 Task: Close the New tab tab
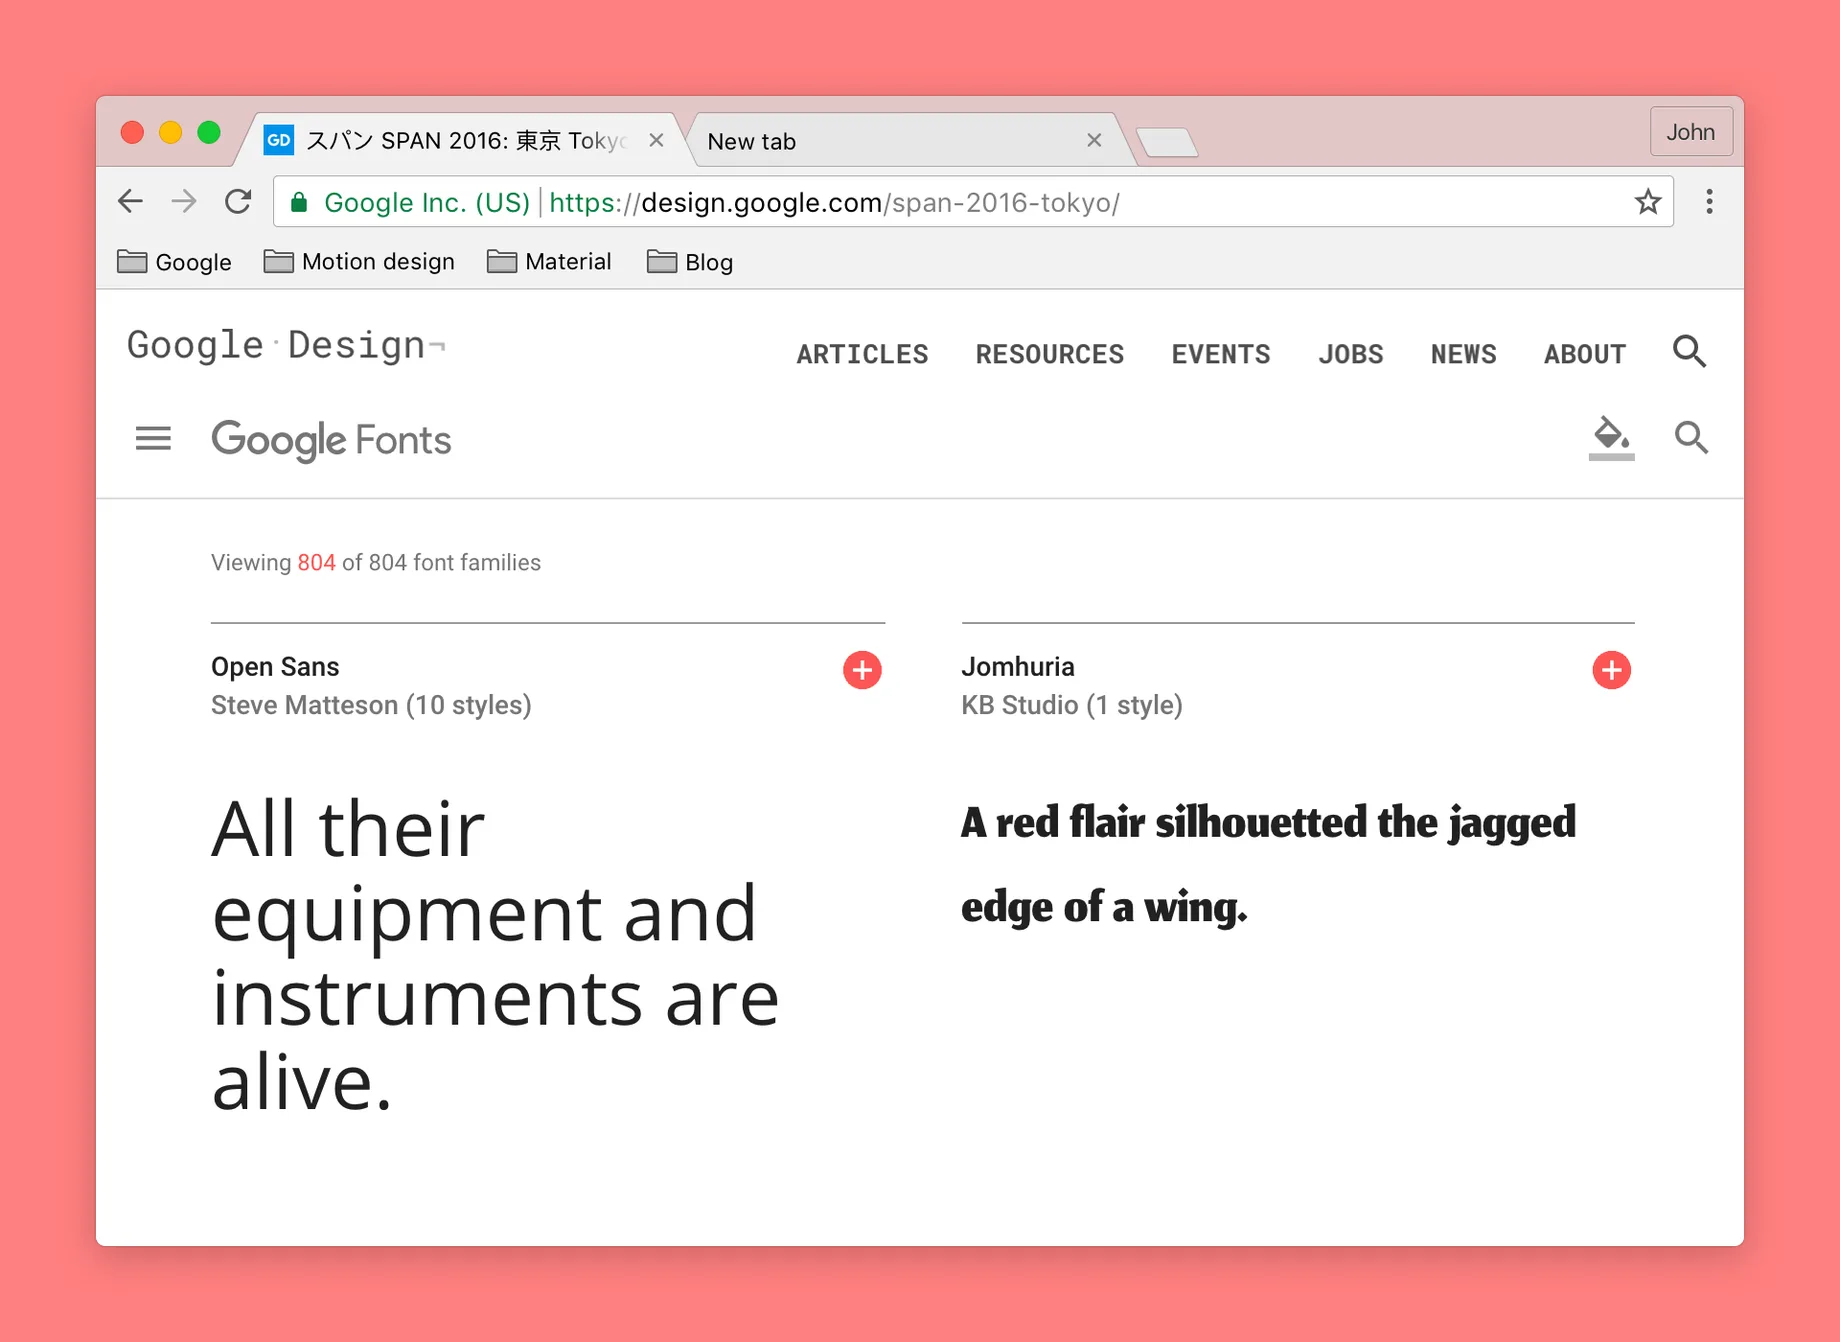pos(1094,140)
